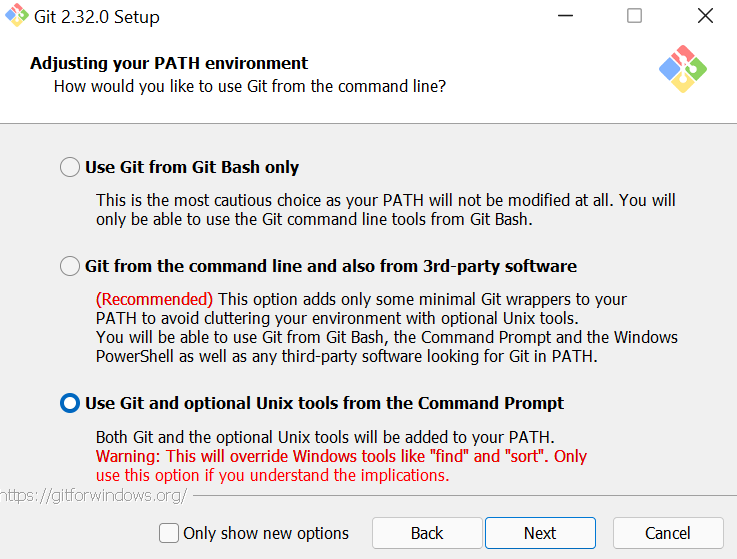Click the red "(Recommended)" label
737x559 pixels.
154,299
